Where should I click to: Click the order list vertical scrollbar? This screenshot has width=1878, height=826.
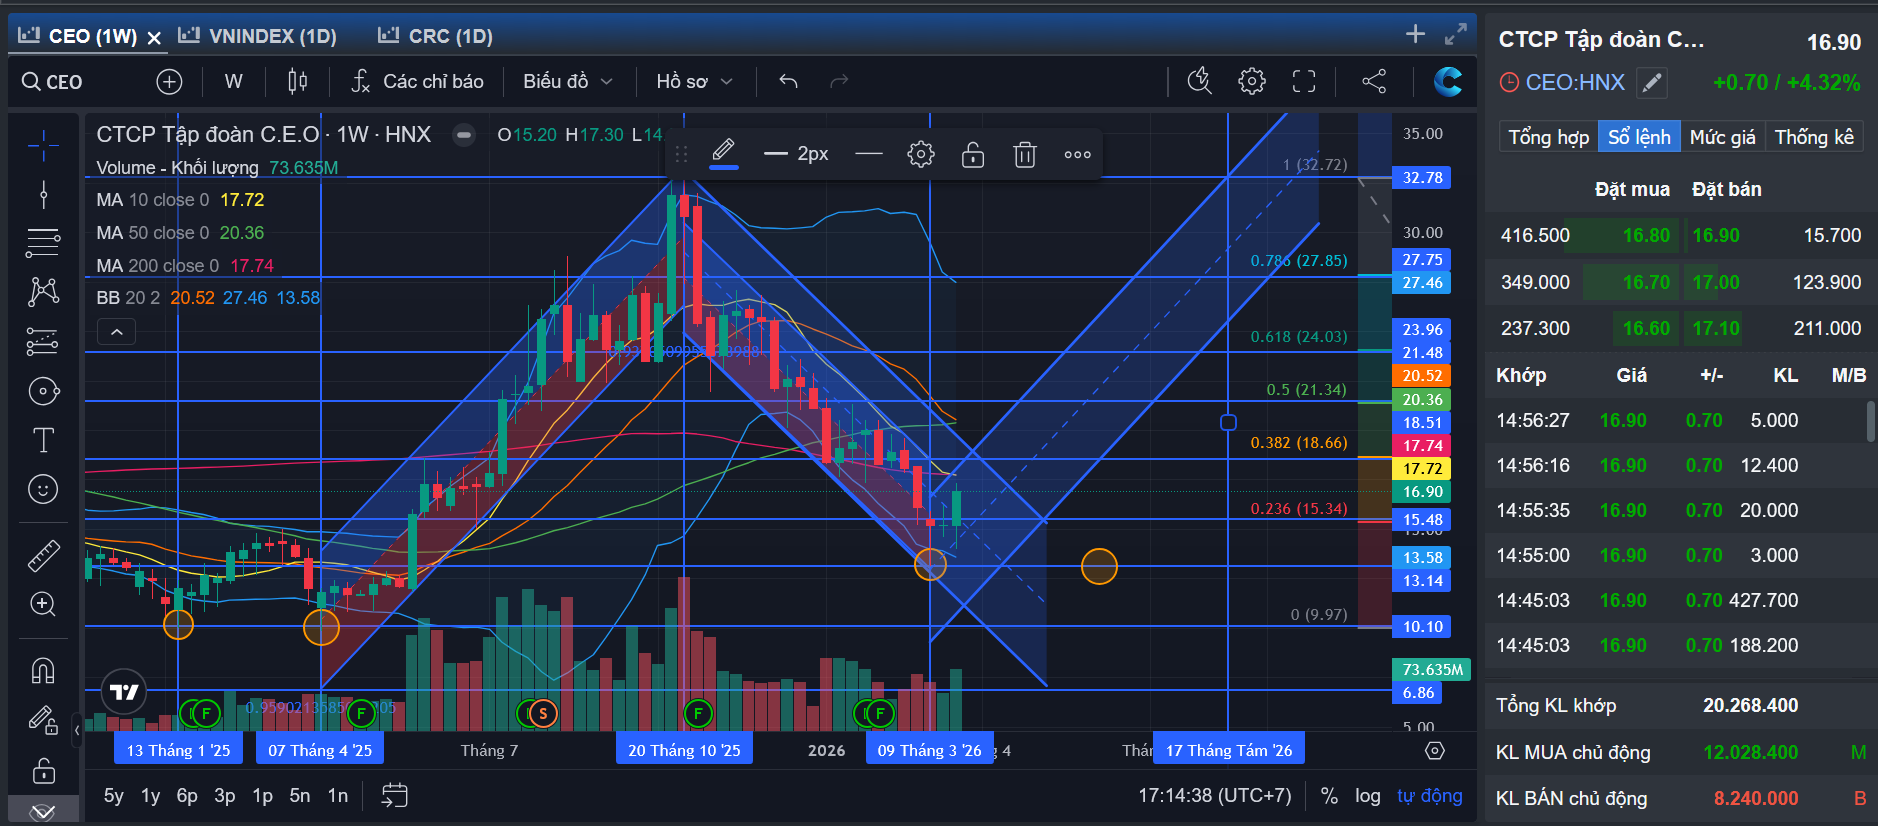[x=1870, y=421]
